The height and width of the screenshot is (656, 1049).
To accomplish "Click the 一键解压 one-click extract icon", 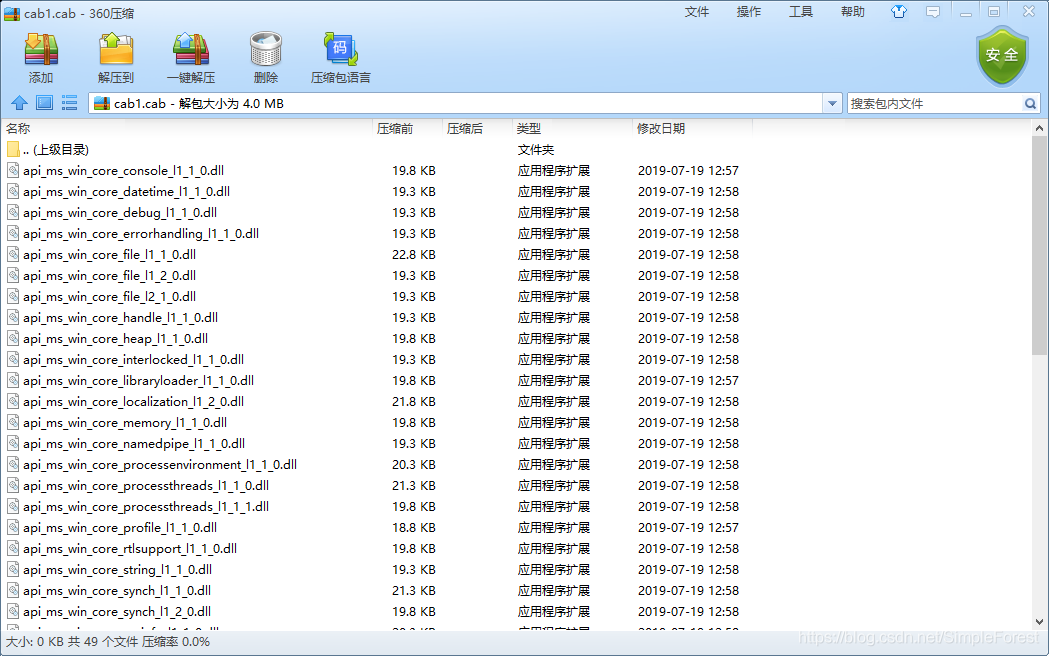I will tap(191, 50).
